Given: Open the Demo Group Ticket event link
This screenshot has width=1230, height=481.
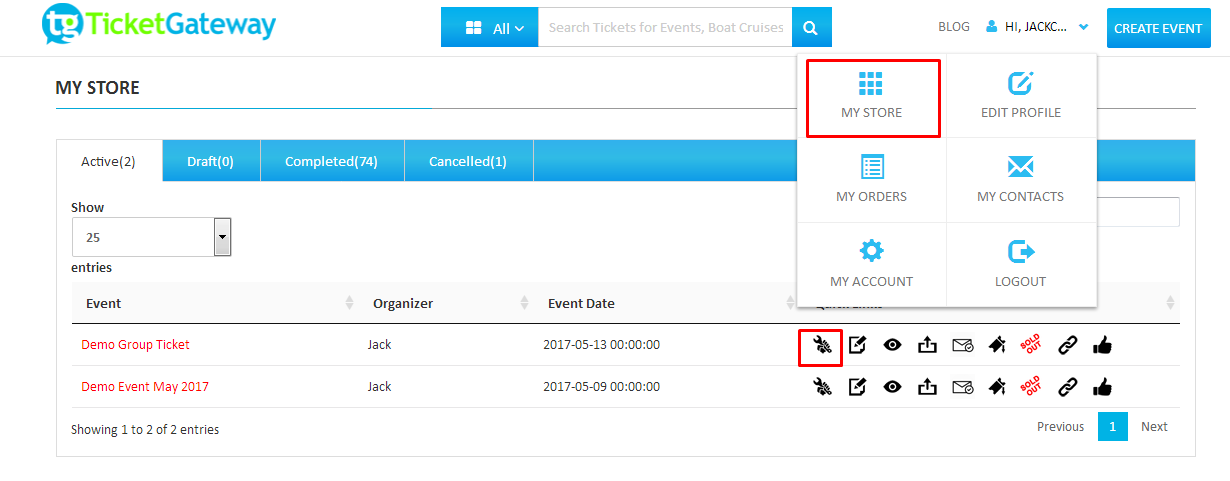Looking at the screenshot, I should [135, 345].
